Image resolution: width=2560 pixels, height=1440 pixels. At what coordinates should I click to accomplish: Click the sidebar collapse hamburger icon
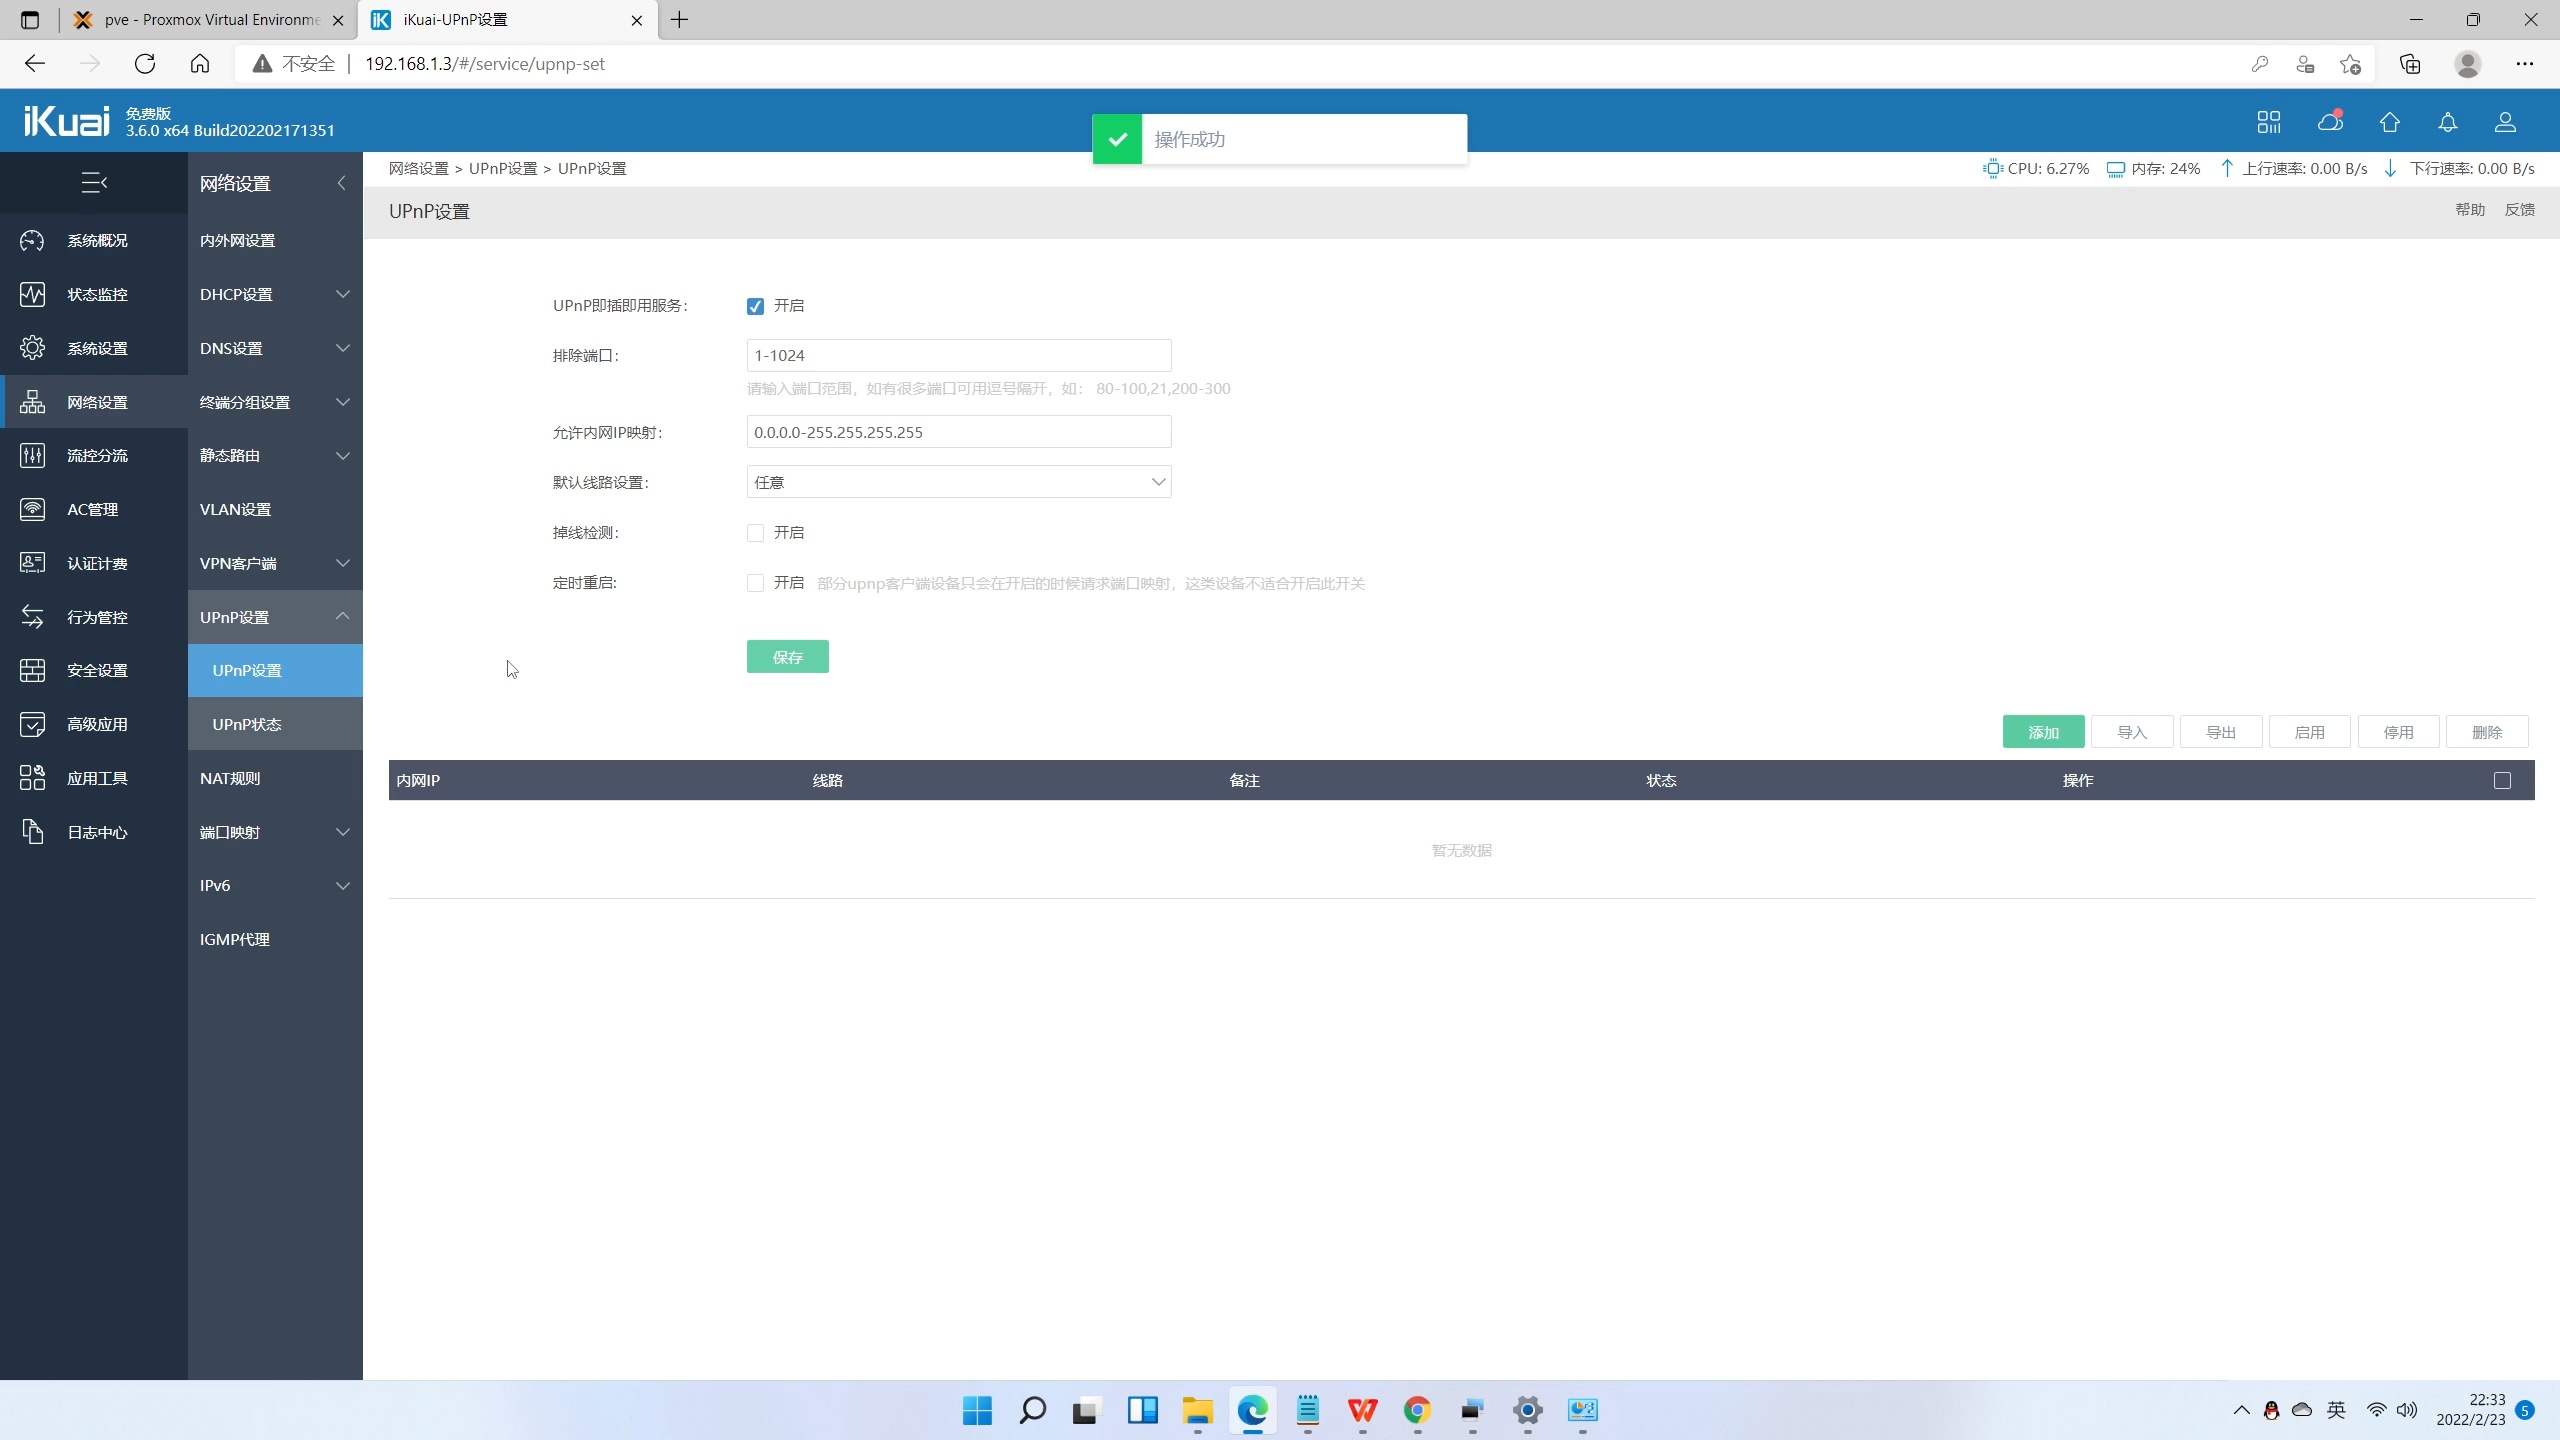tap(94, 183)
